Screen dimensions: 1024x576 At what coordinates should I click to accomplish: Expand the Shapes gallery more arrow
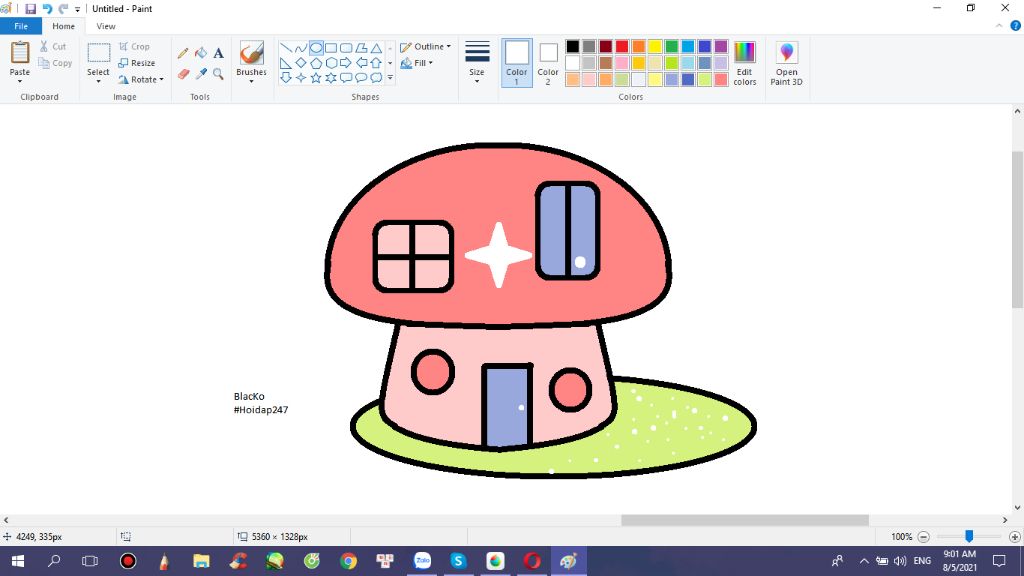click(x=390, y=78)
